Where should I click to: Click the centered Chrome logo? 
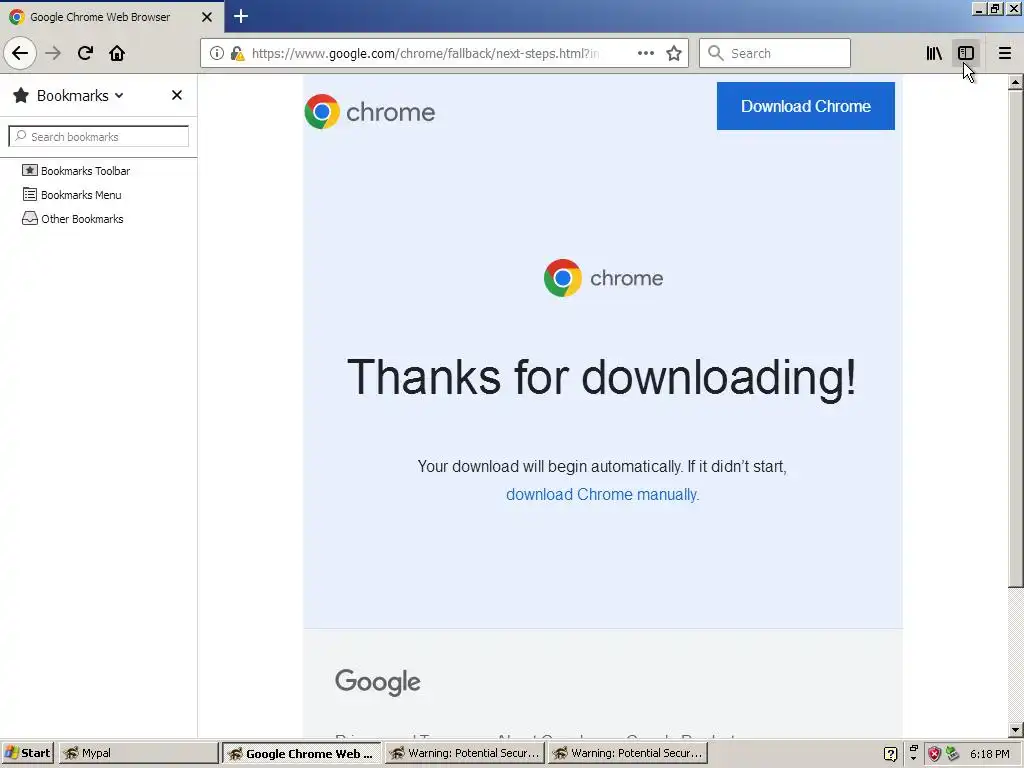click(x=603, y=278)
